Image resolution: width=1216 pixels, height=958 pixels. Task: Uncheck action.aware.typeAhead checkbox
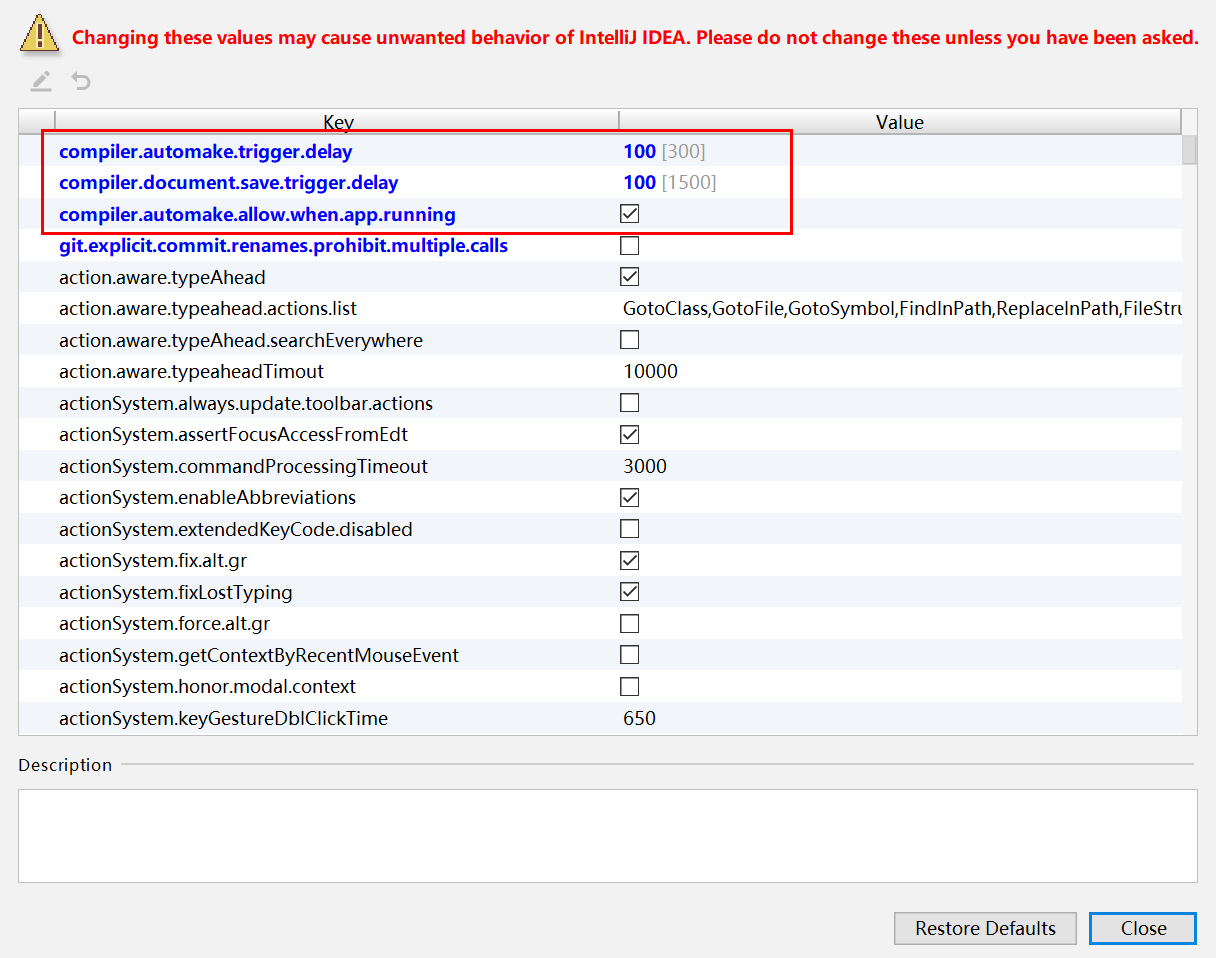click(x=629, y=277)
